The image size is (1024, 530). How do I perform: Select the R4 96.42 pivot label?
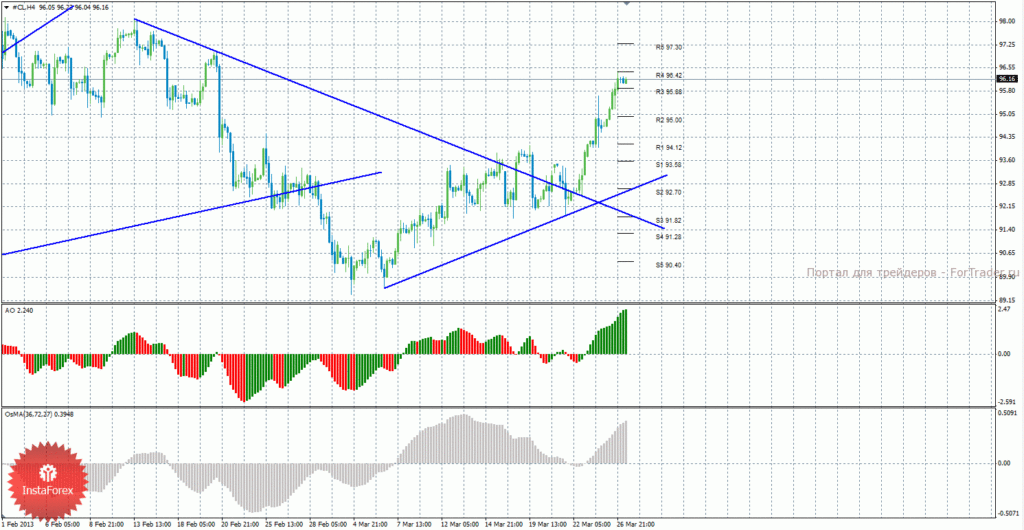[669, 76]
